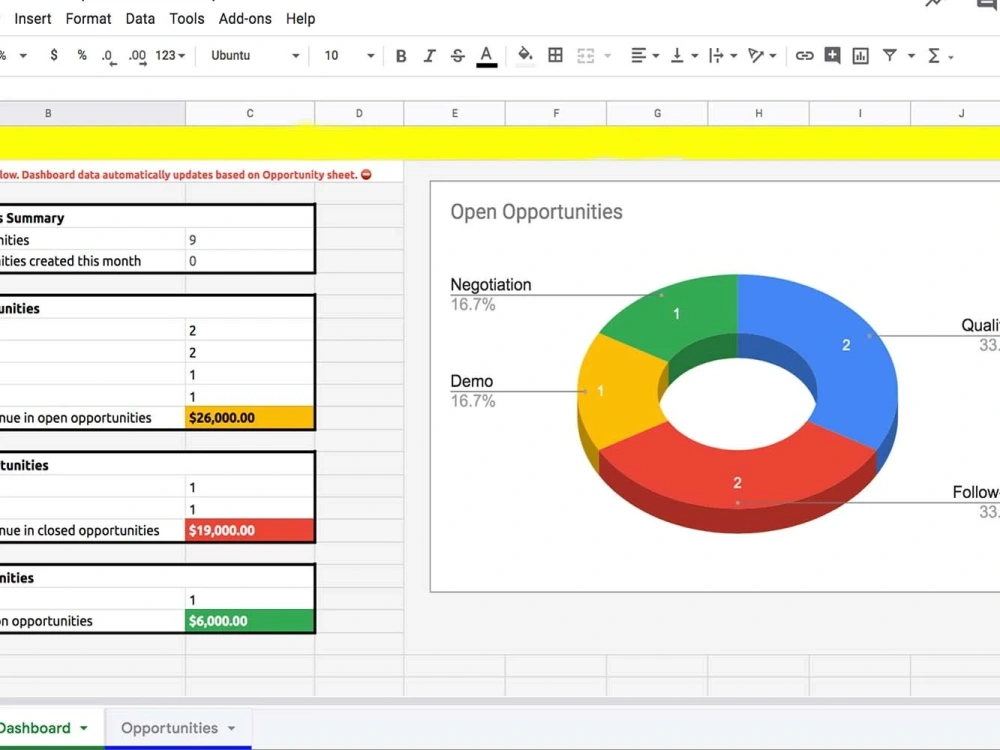Open the fill color tool
1000x750 pixels.
pos(525,55)
